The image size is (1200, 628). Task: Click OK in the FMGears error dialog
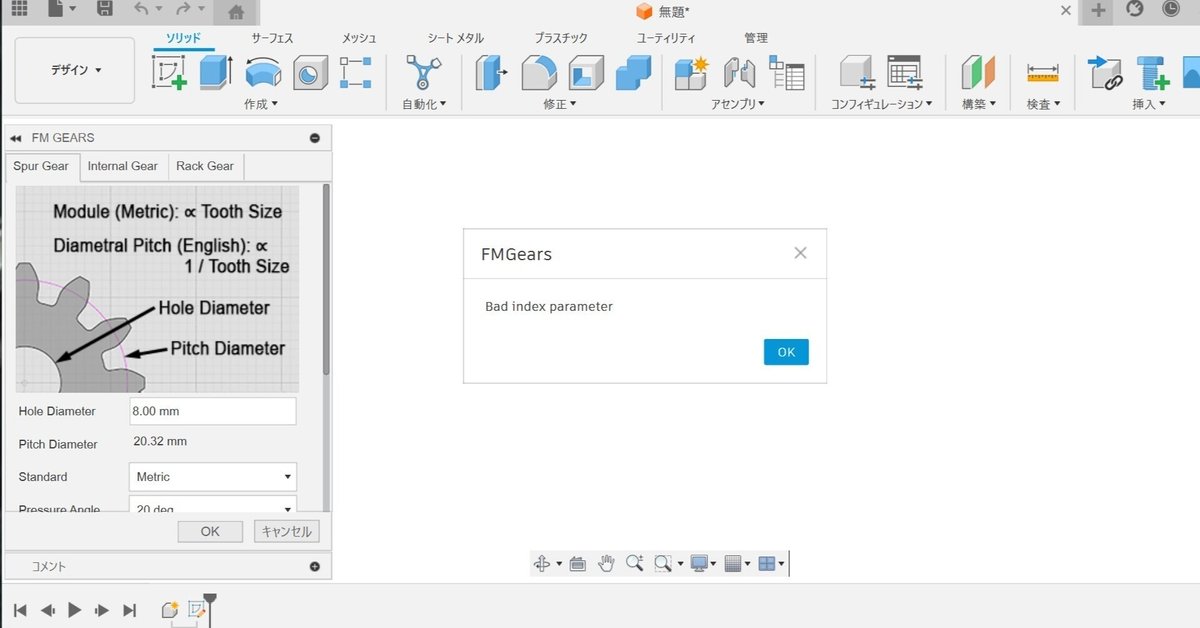pos(786,352)
